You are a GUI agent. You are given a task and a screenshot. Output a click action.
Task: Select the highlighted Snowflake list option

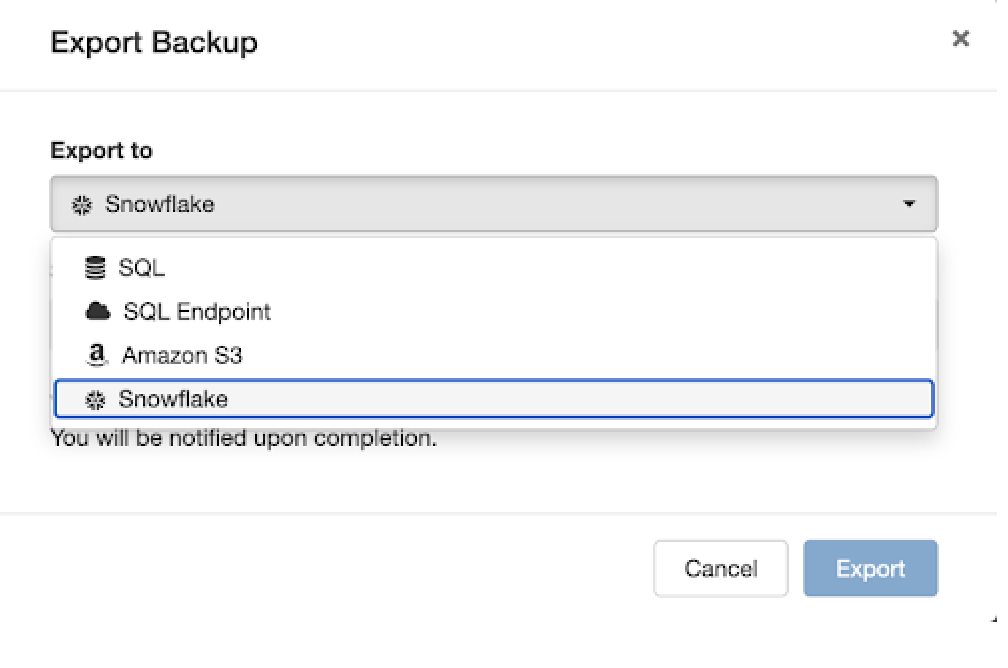click(x=493, y=399)
